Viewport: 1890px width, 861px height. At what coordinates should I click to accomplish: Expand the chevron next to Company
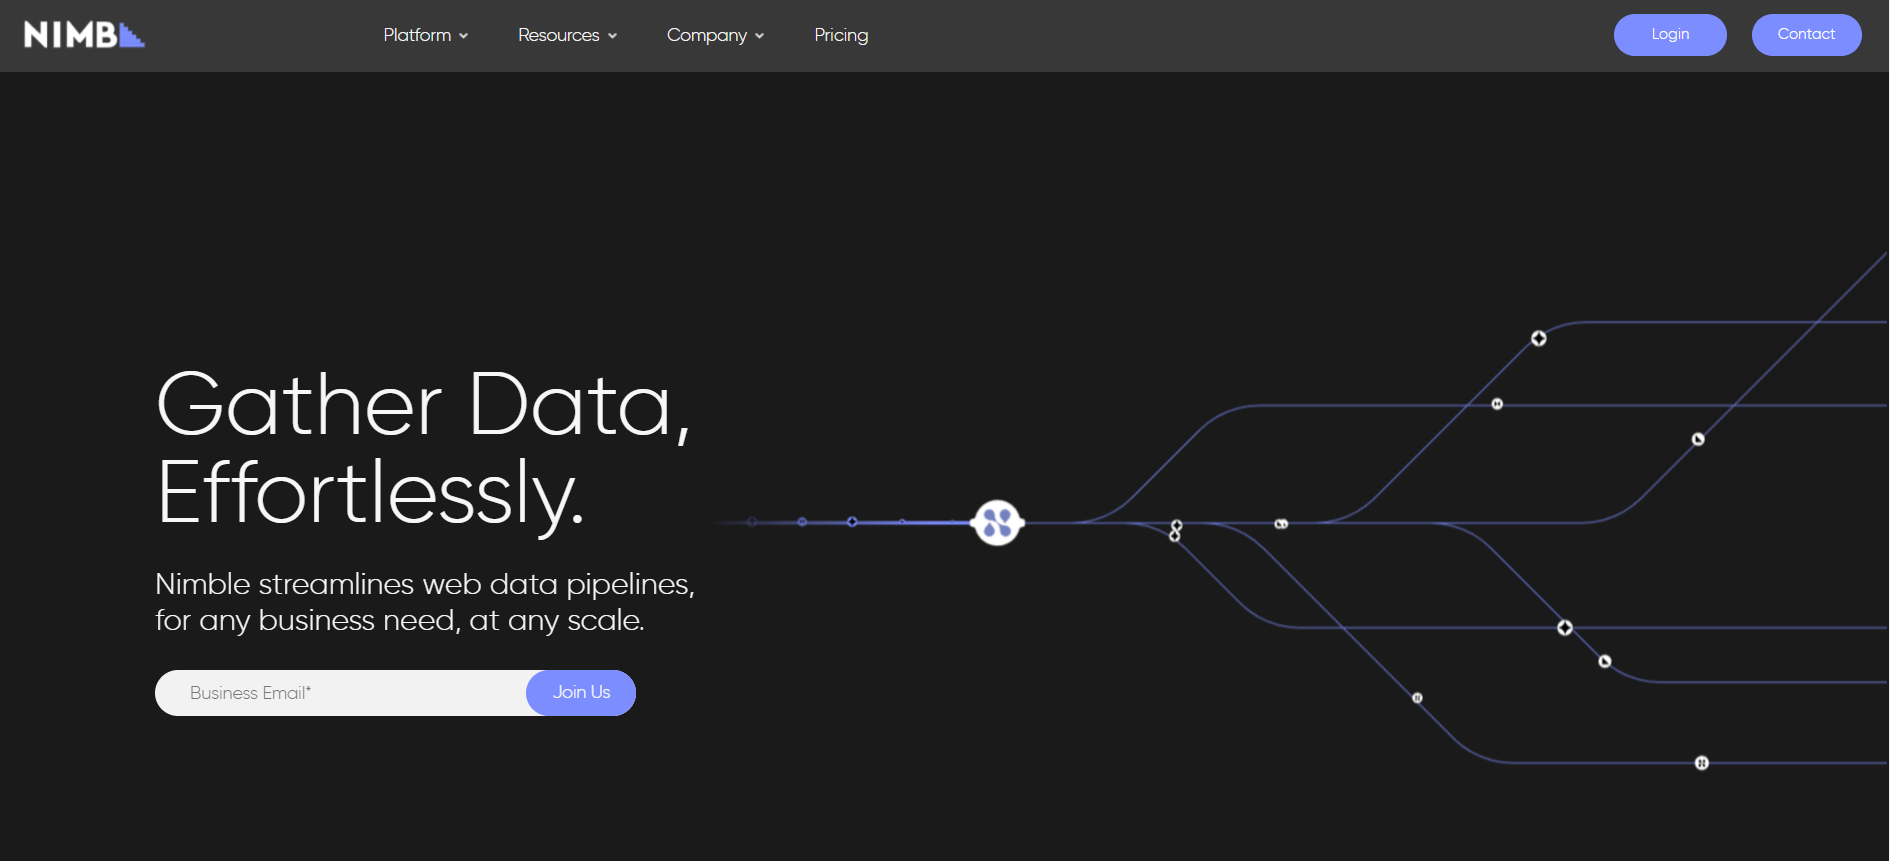coord(759,36)
